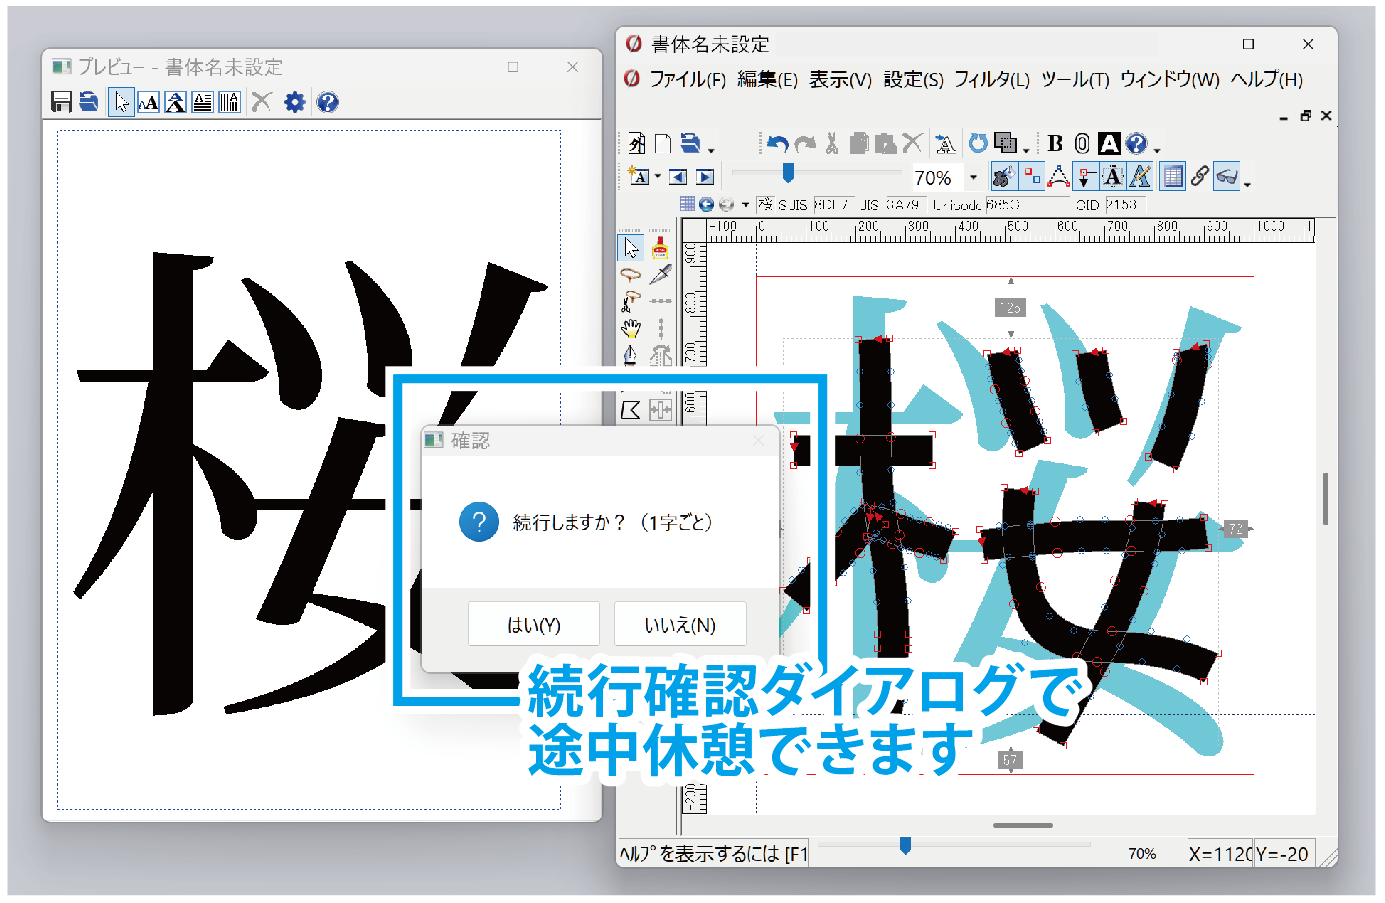Screen dimensions: 1385x903
Task: Open the 70% zoom dropdown
Action: coord(973,178)
